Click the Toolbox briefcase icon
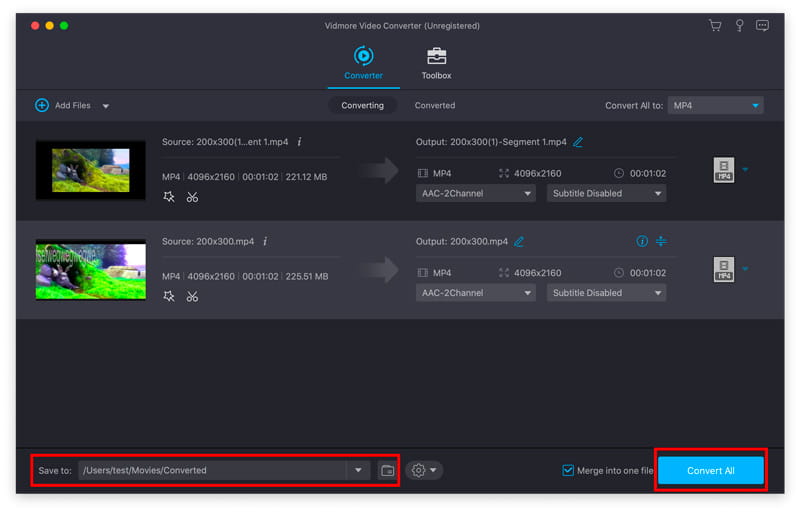800x512 pixels. coord(436,56)
